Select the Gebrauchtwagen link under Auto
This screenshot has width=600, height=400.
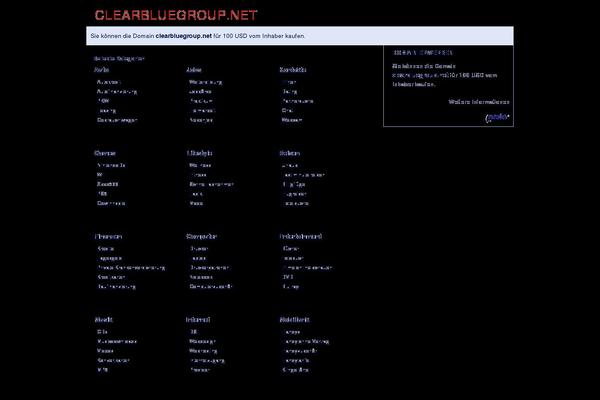117,119
